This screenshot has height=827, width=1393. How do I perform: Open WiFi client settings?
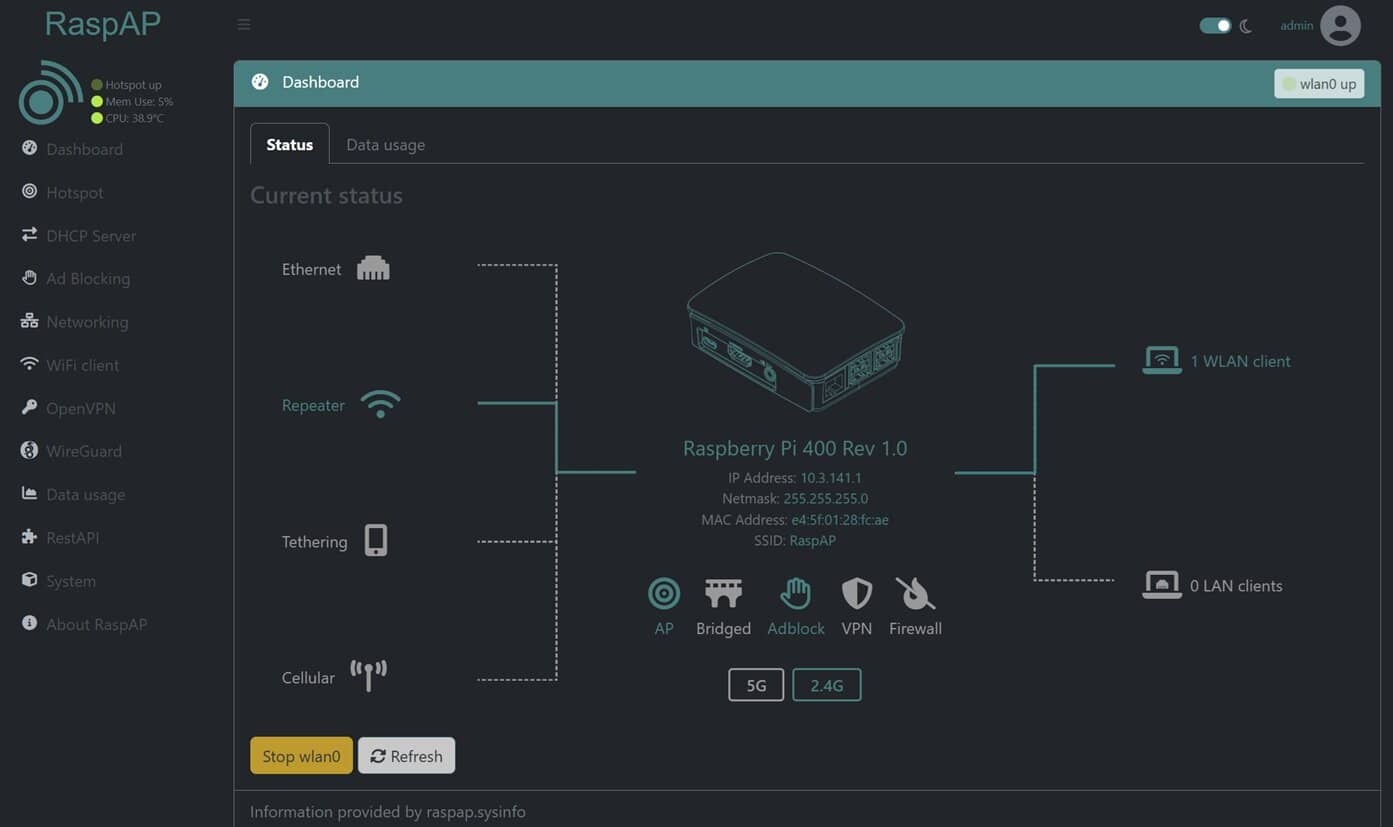(70, 365)
